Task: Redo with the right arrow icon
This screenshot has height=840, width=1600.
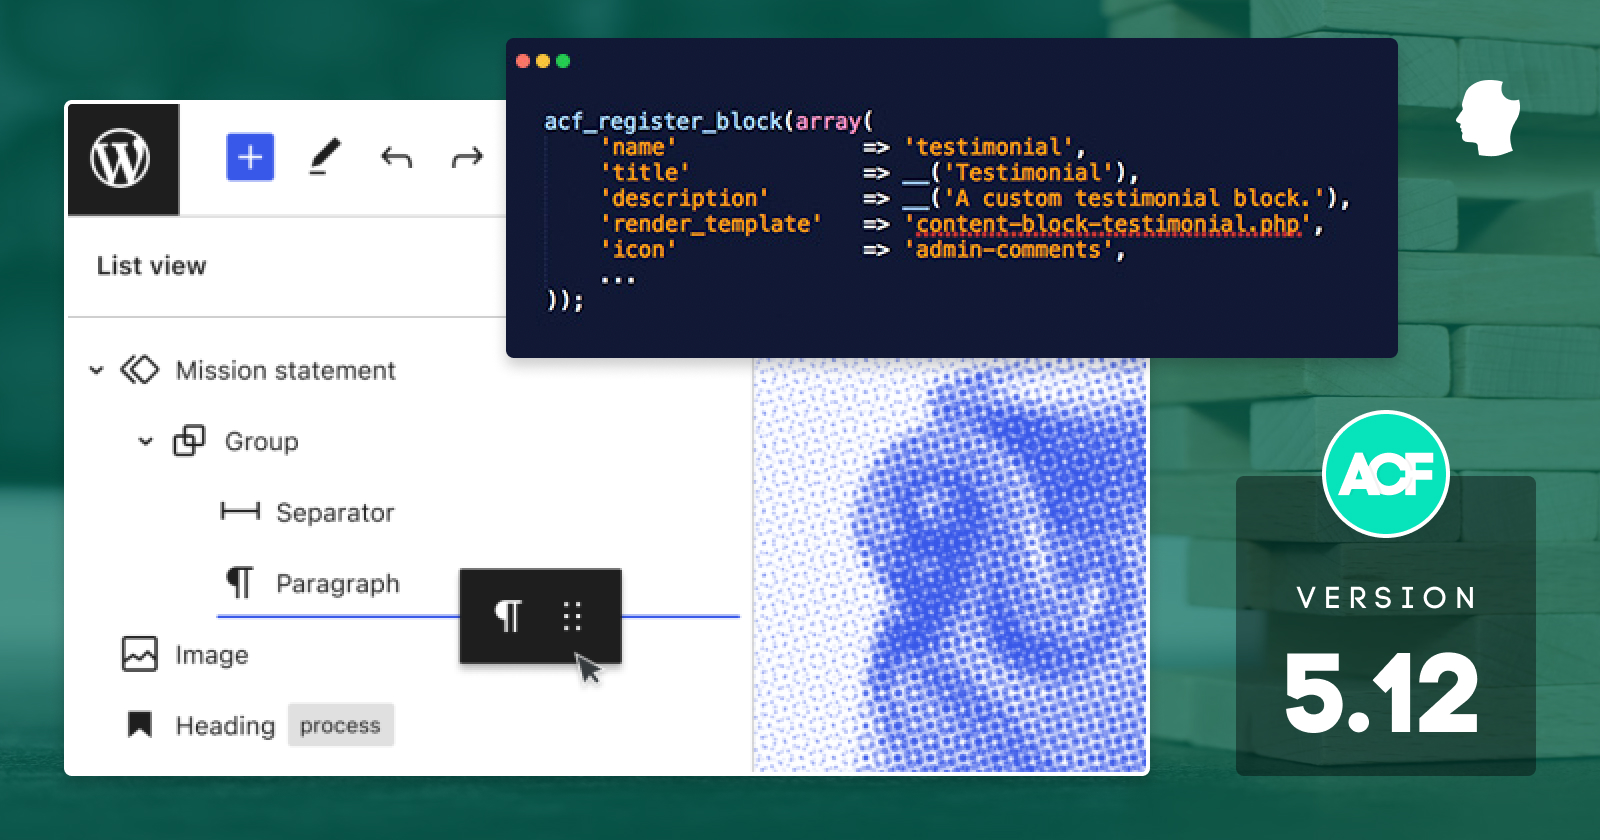Action: 467,157
